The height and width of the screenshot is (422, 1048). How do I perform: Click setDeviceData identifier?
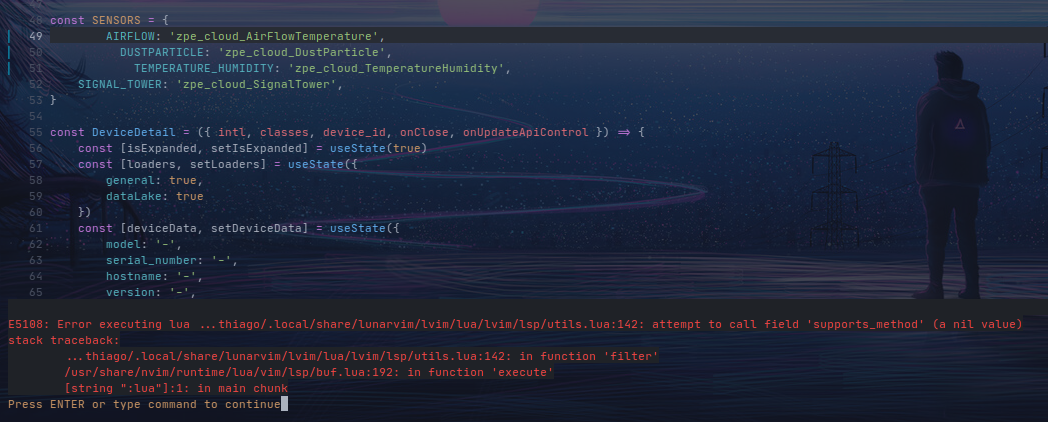(259, 229)
